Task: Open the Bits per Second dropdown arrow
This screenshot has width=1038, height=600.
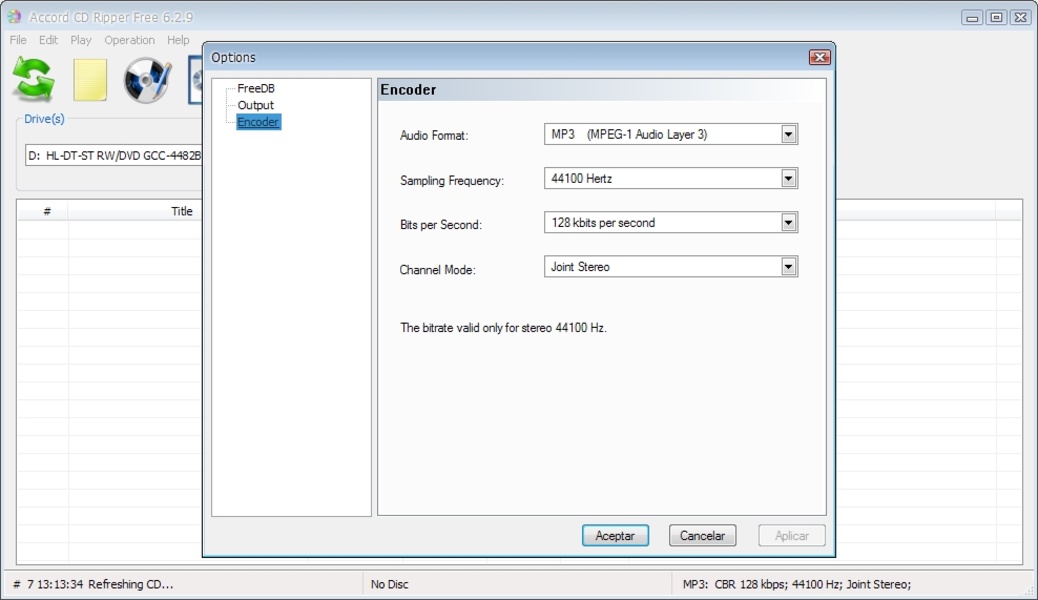Action: coord(788,223)
